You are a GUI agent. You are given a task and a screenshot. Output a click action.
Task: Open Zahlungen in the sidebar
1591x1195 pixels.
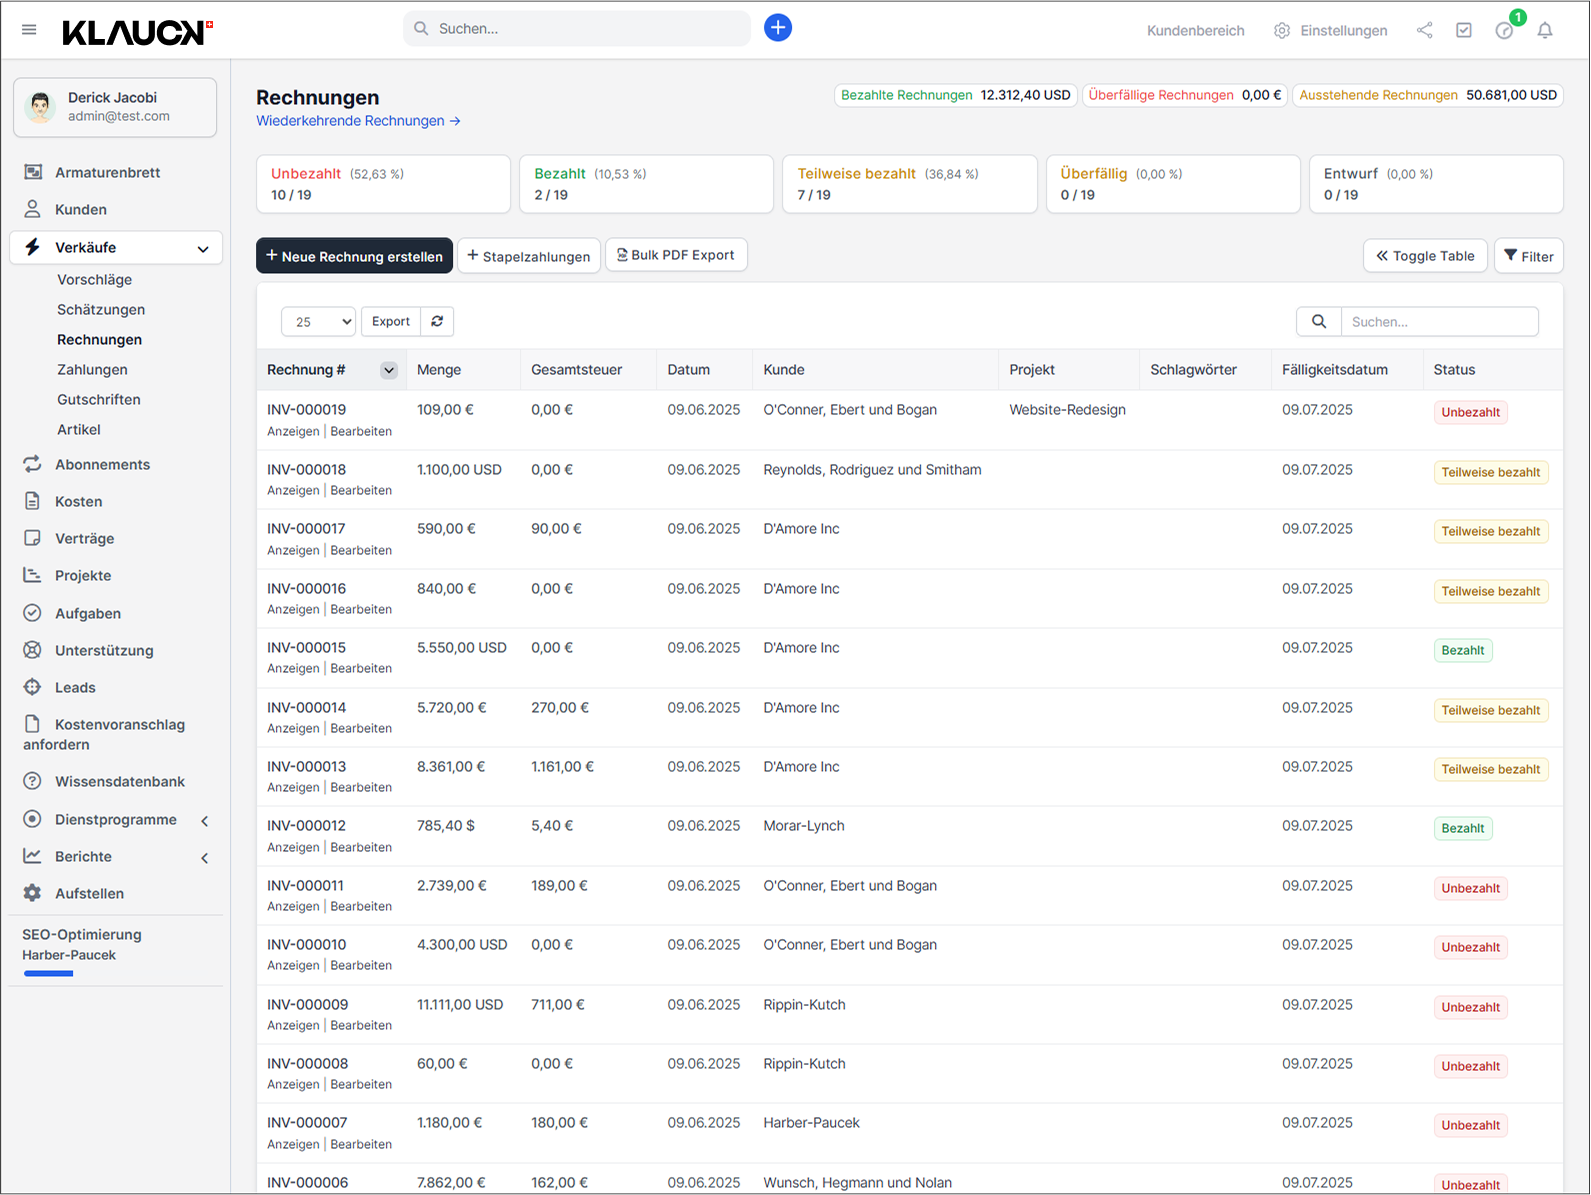point(92,370)
